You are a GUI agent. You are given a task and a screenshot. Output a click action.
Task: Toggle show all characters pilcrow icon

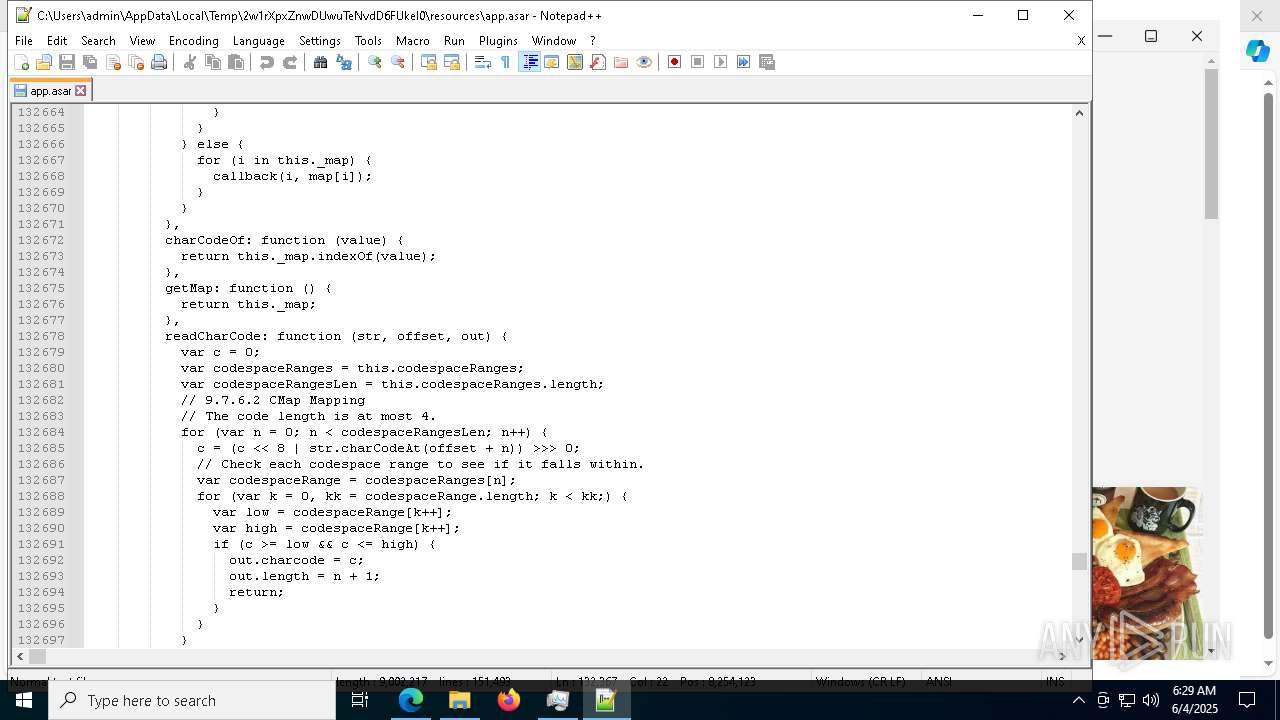(x=506, y=62)
